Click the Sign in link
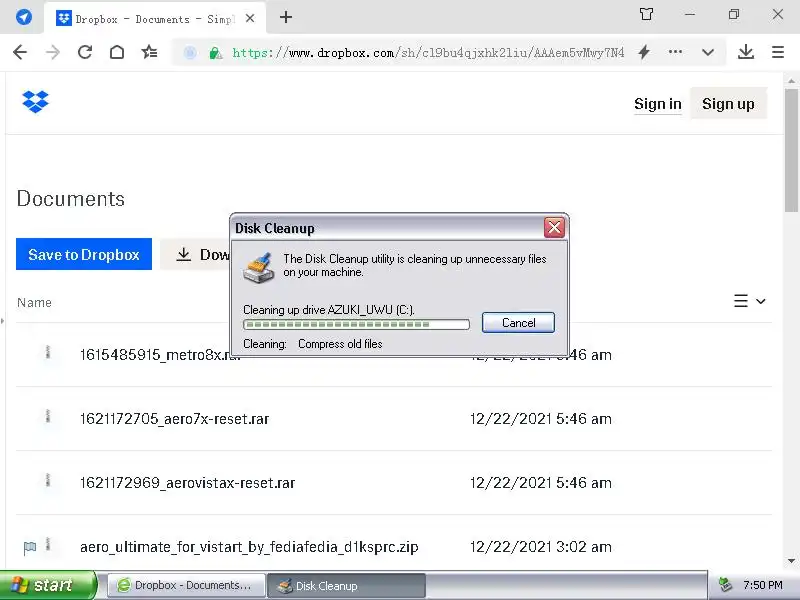The height and width of the screenshot is (600, 800). click(658, 104)
